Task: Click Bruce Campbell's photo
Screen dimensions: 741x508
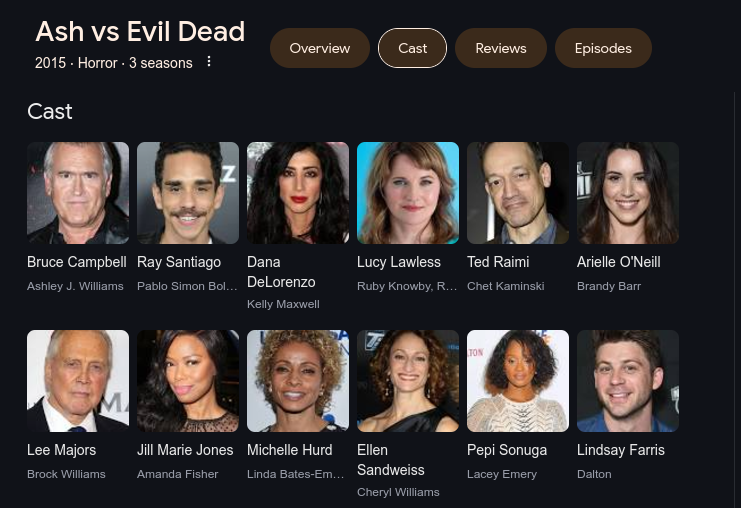Action: pyautogui.click(x=78, y=193)
